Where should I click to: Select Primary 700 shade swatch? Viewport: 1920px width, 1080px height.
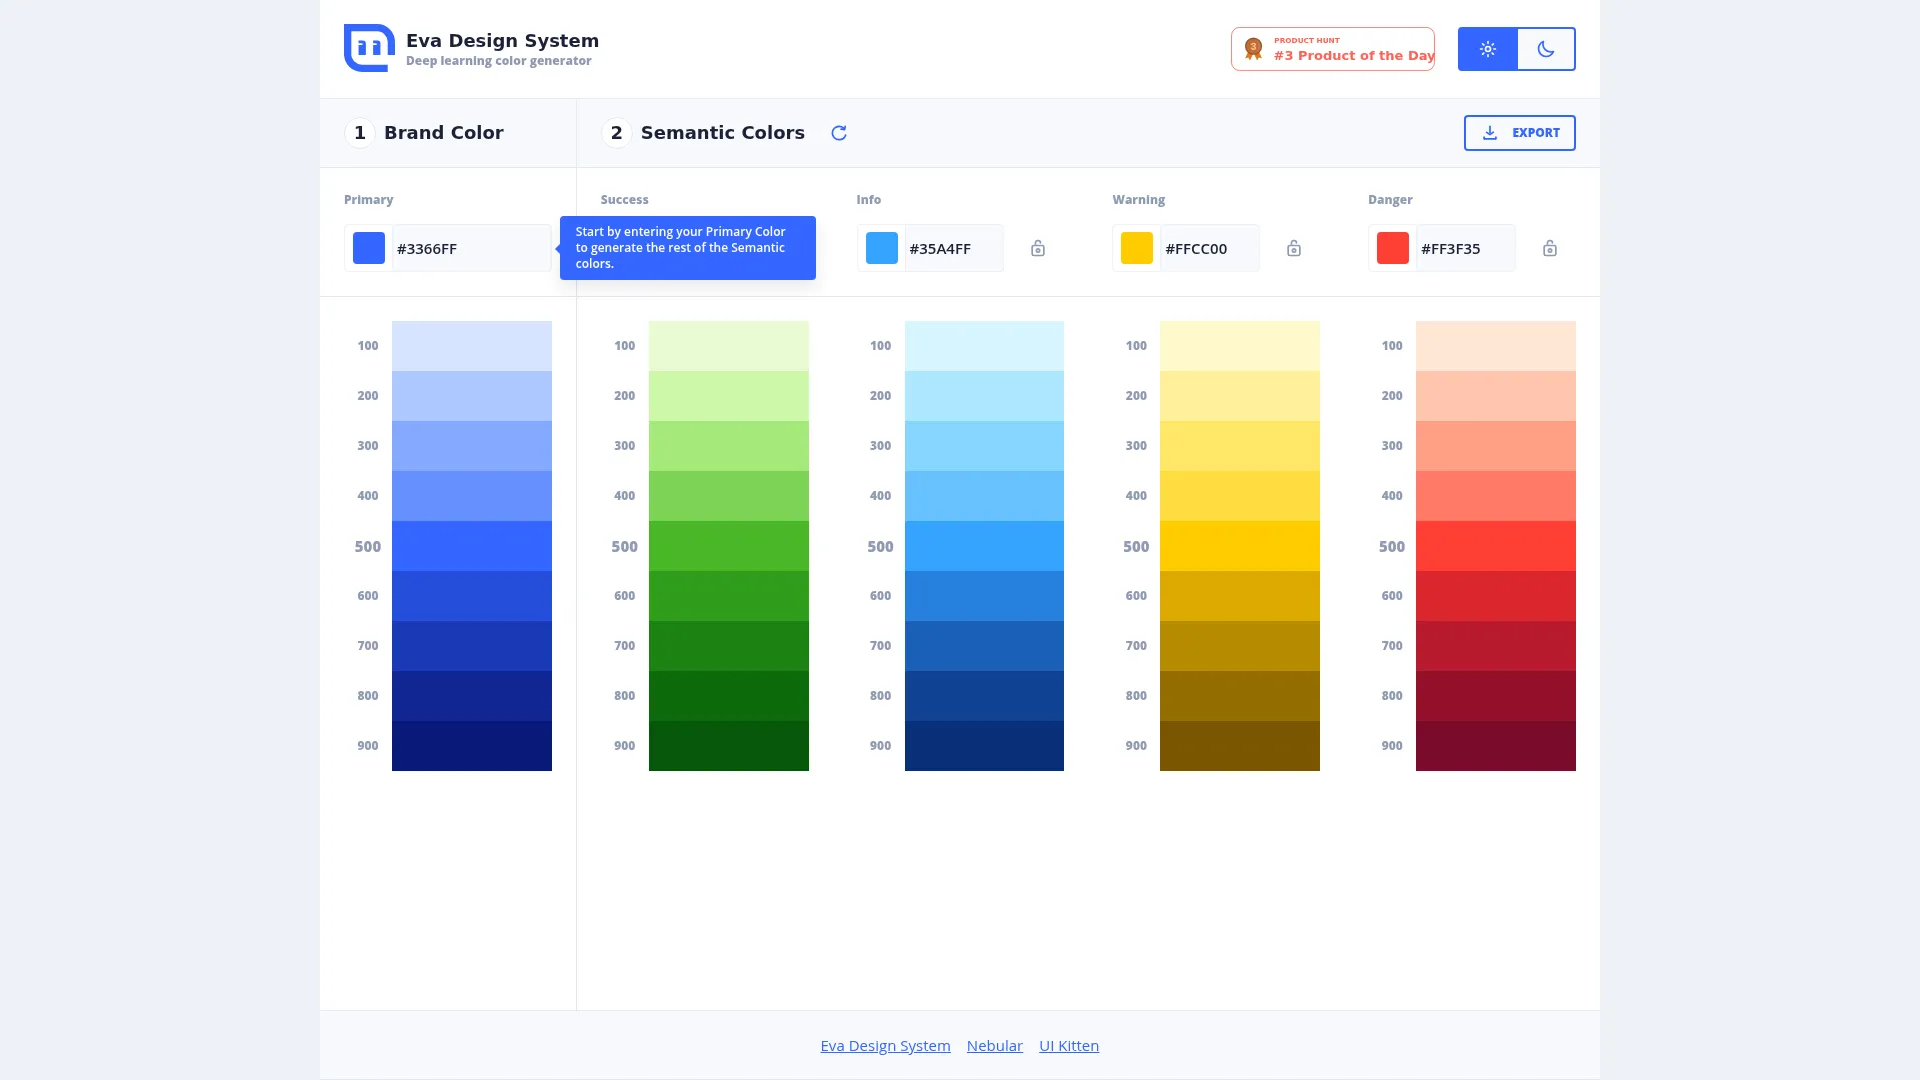coord(472,646)
